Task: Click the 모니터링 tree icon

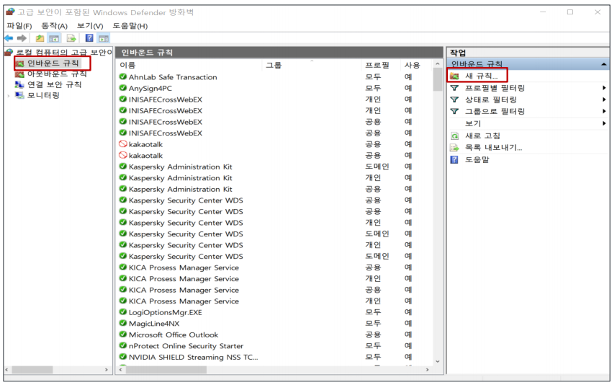Action: [x=20, y=95]
